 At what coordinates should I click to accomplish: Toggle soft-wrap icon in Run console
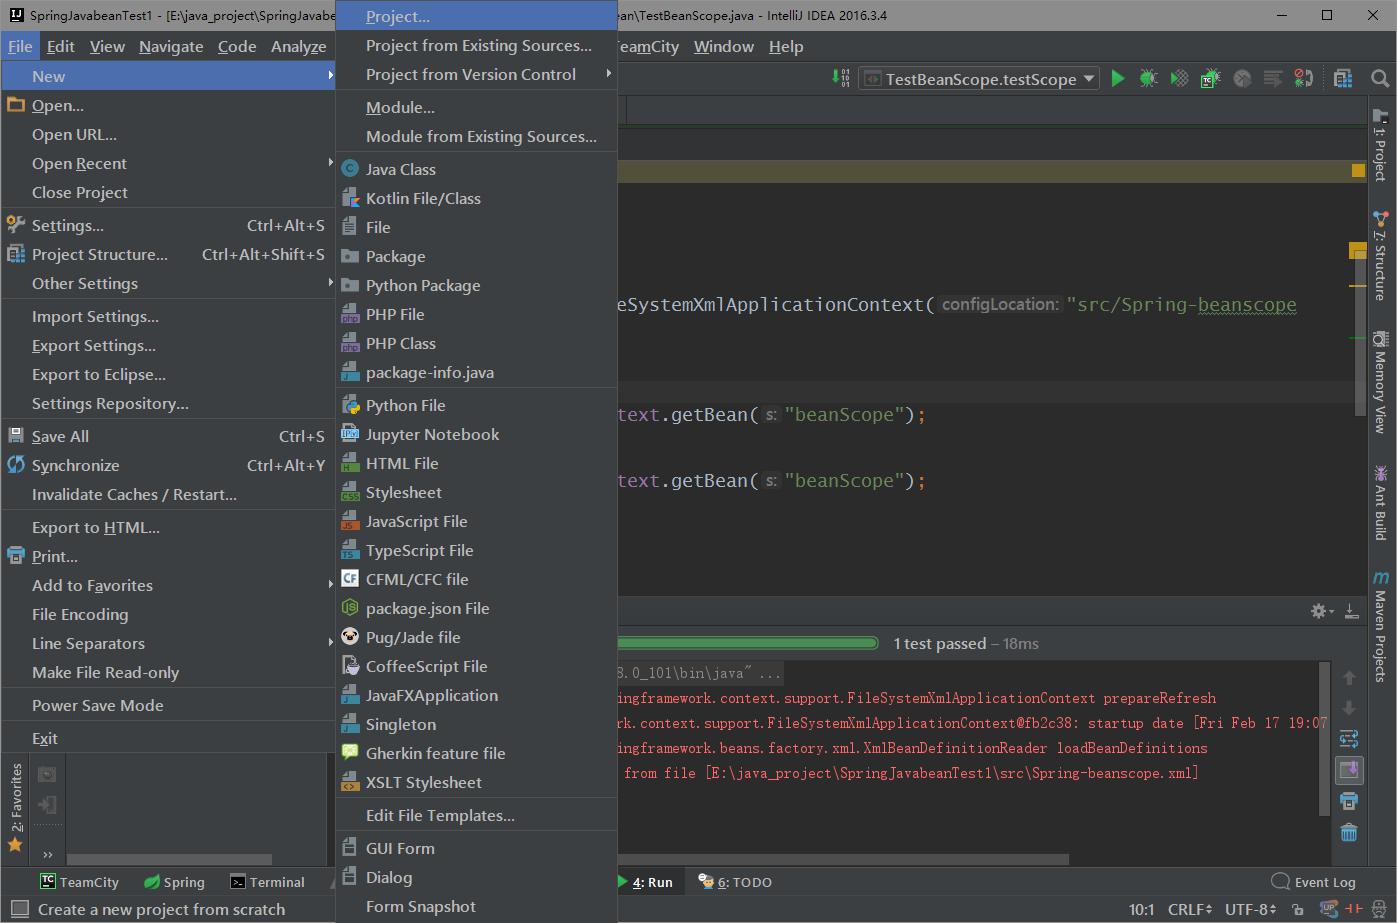click(x=1349, y=739)
